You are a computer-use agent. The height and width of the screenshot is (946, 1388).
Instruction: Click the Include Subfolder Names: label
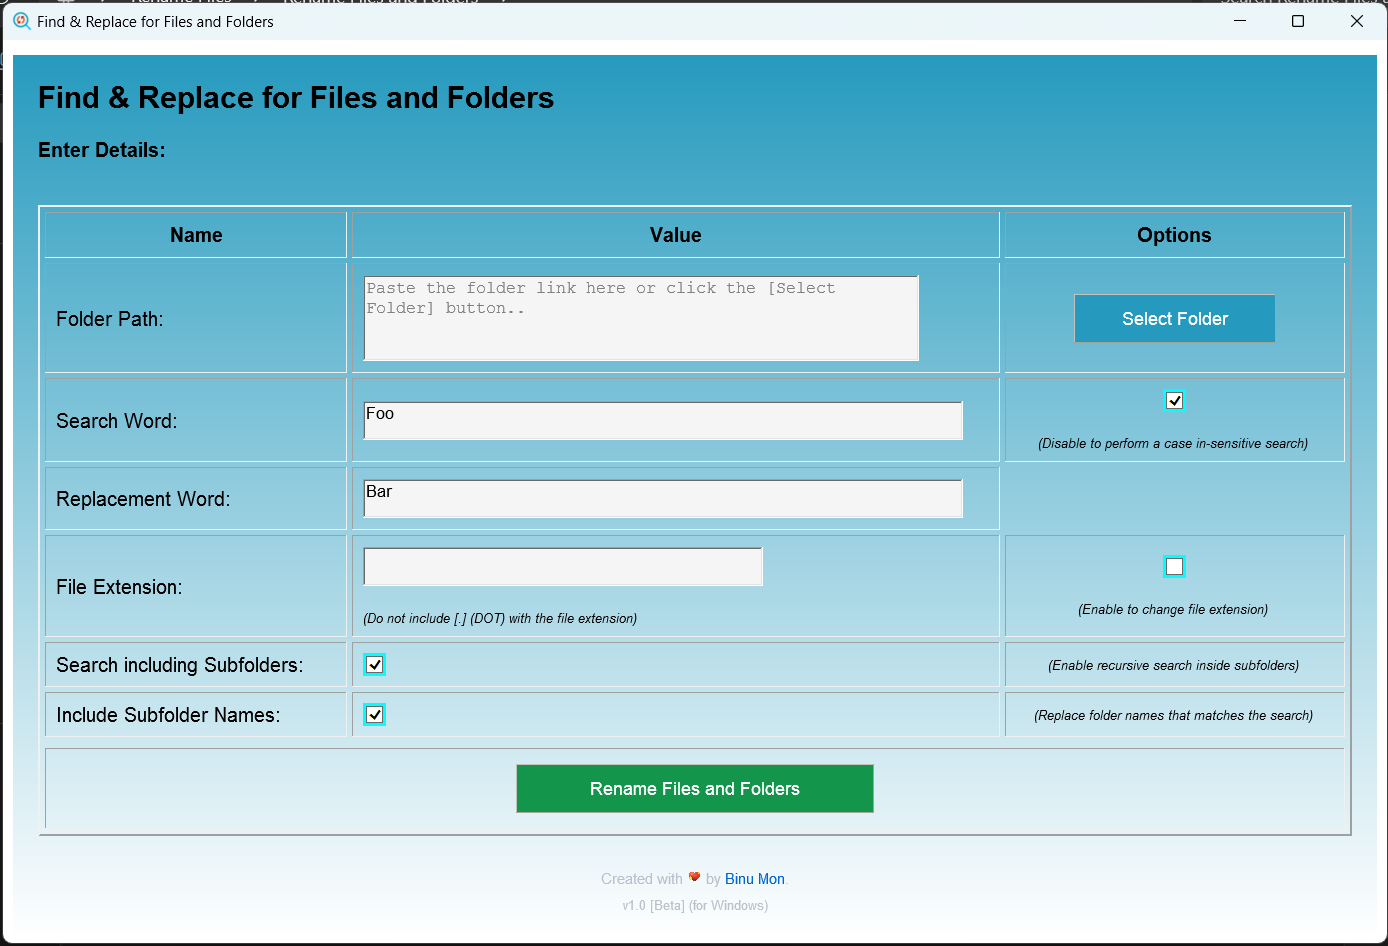click(x=168, y=715)
